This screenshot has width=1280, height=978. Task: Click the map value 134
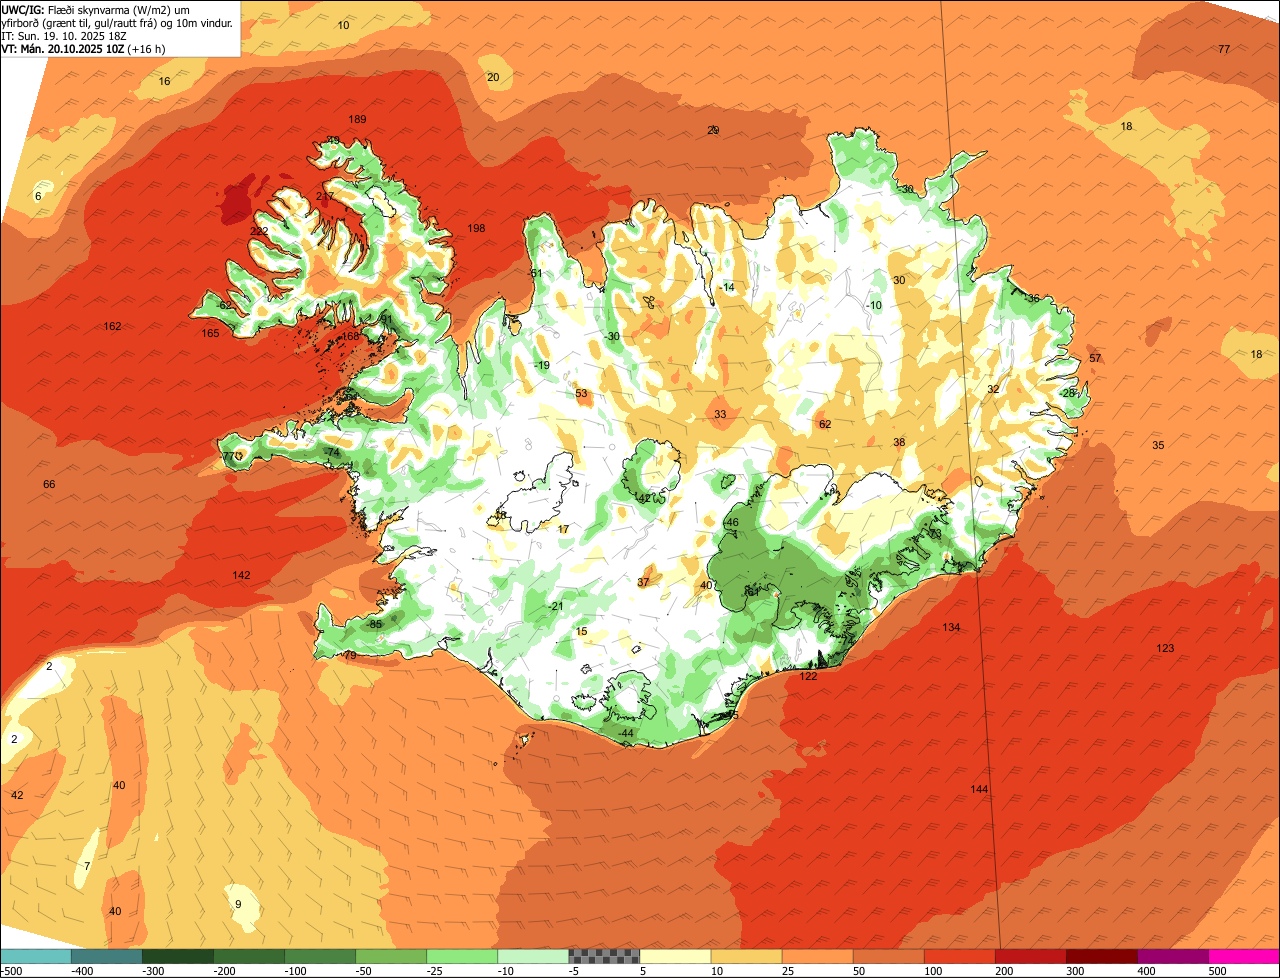(x=951, y=627)
